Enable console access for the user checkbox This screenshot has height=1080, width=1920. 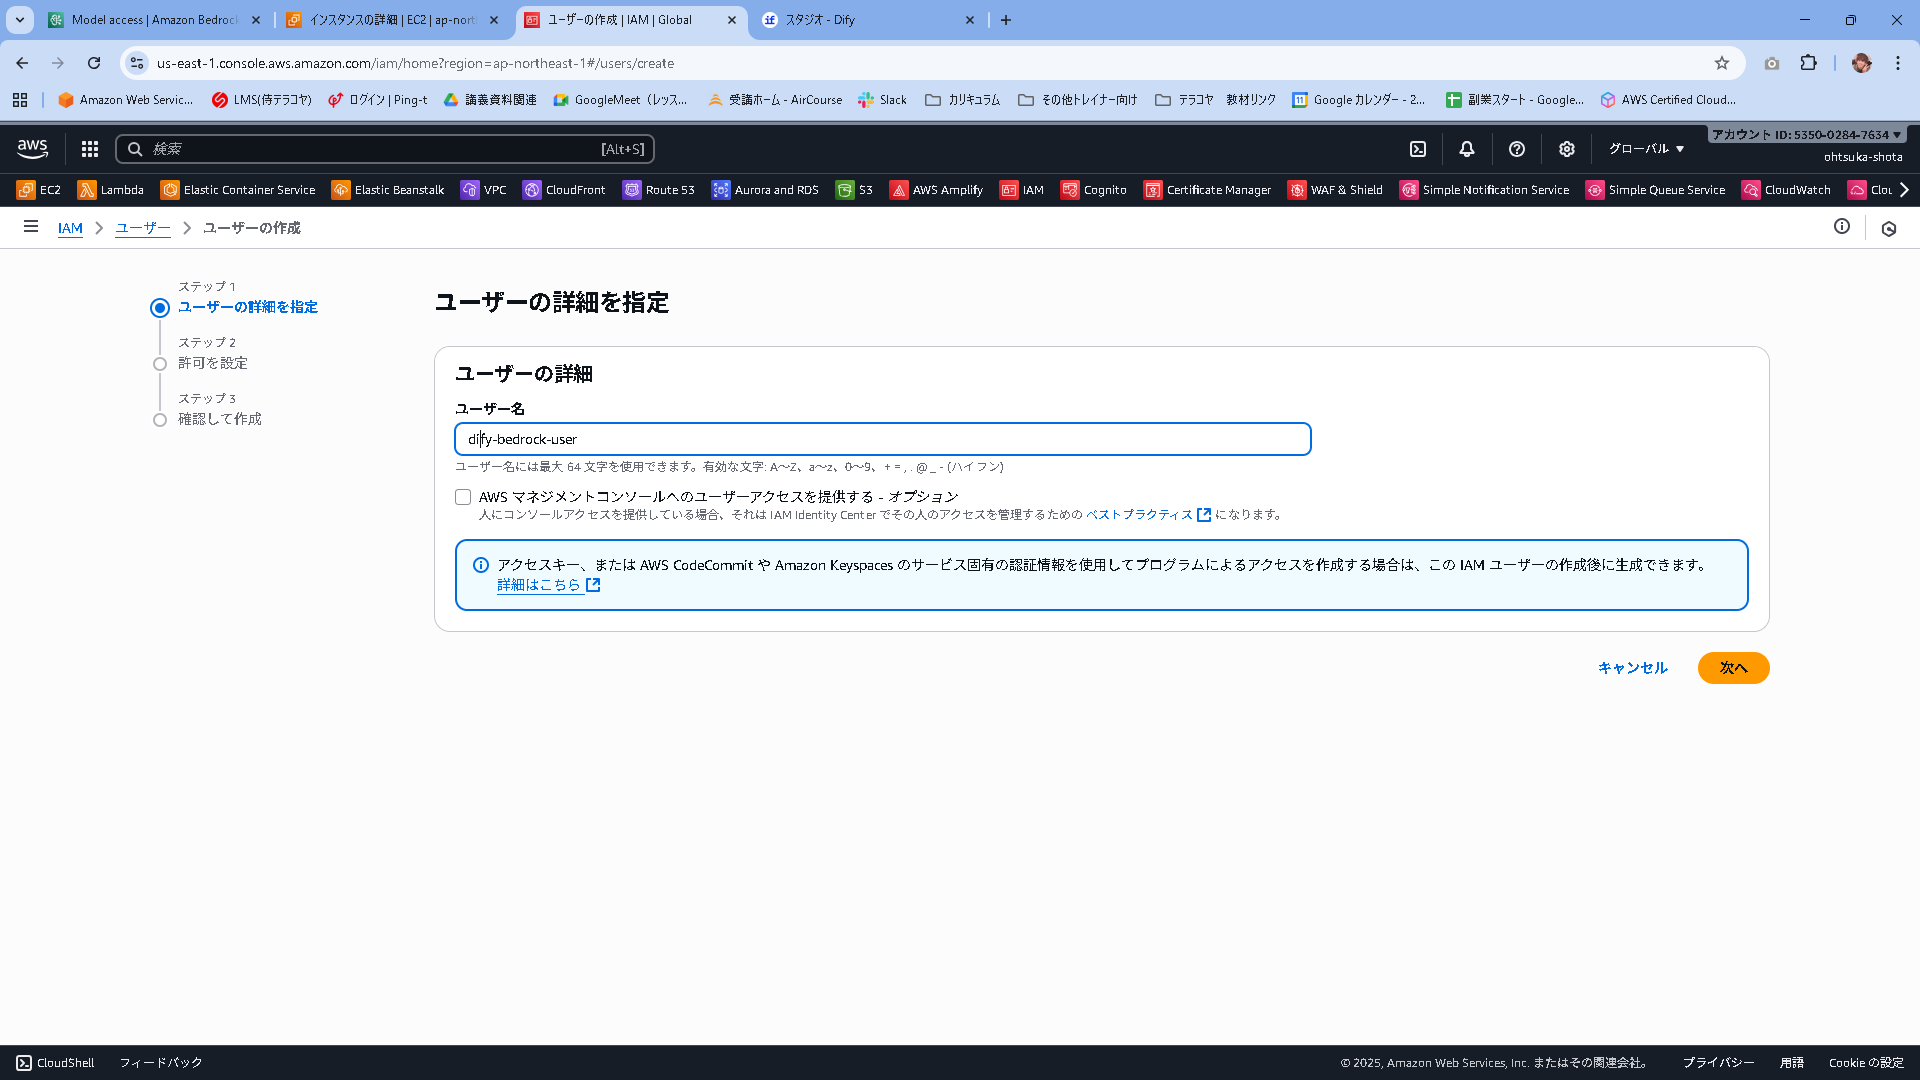(463, 496)
